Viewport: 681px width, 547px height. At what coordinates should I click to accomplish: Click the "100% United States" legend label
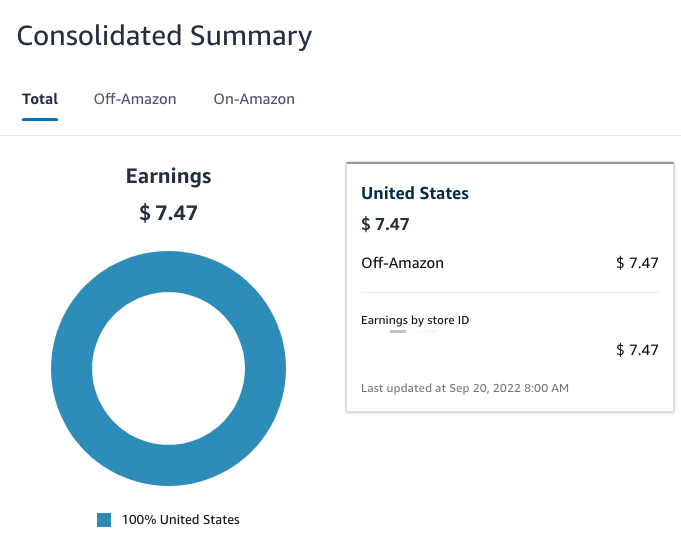pos(181,520)
